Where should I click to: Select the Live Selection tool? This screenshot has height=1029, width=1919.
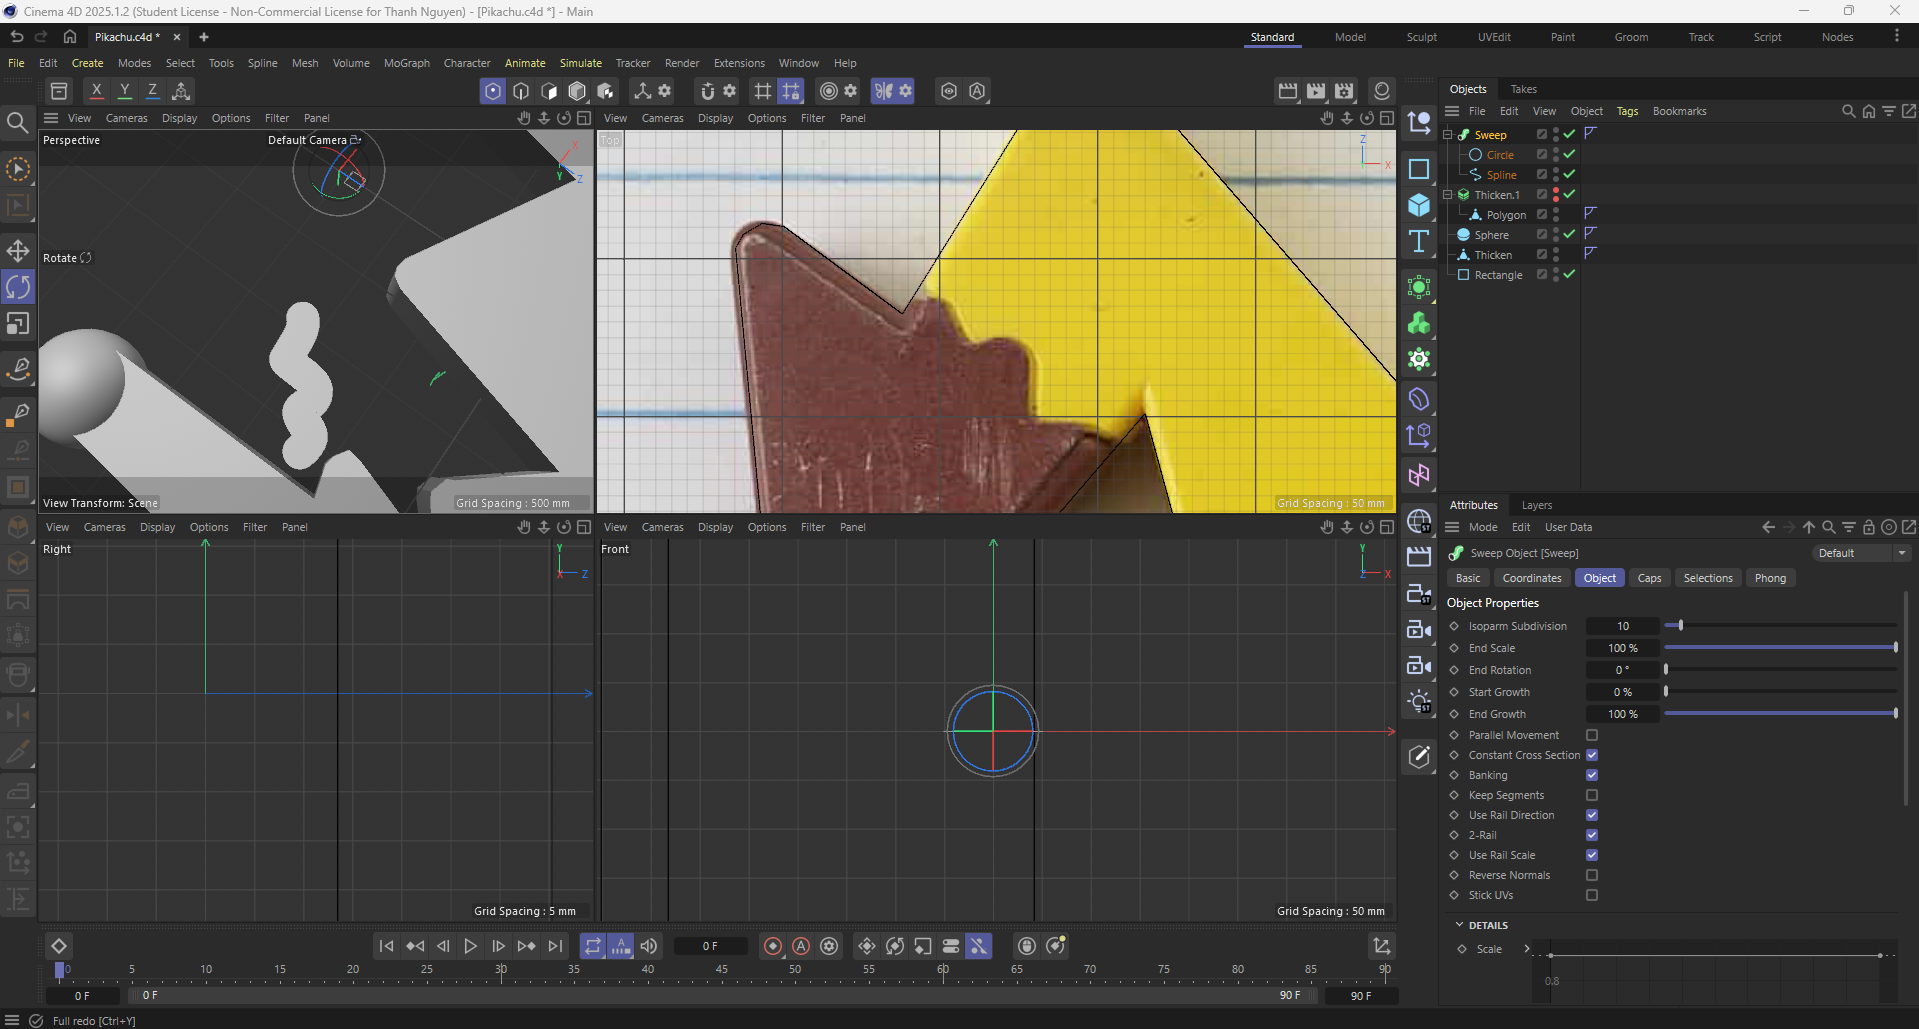click(18, 170)
